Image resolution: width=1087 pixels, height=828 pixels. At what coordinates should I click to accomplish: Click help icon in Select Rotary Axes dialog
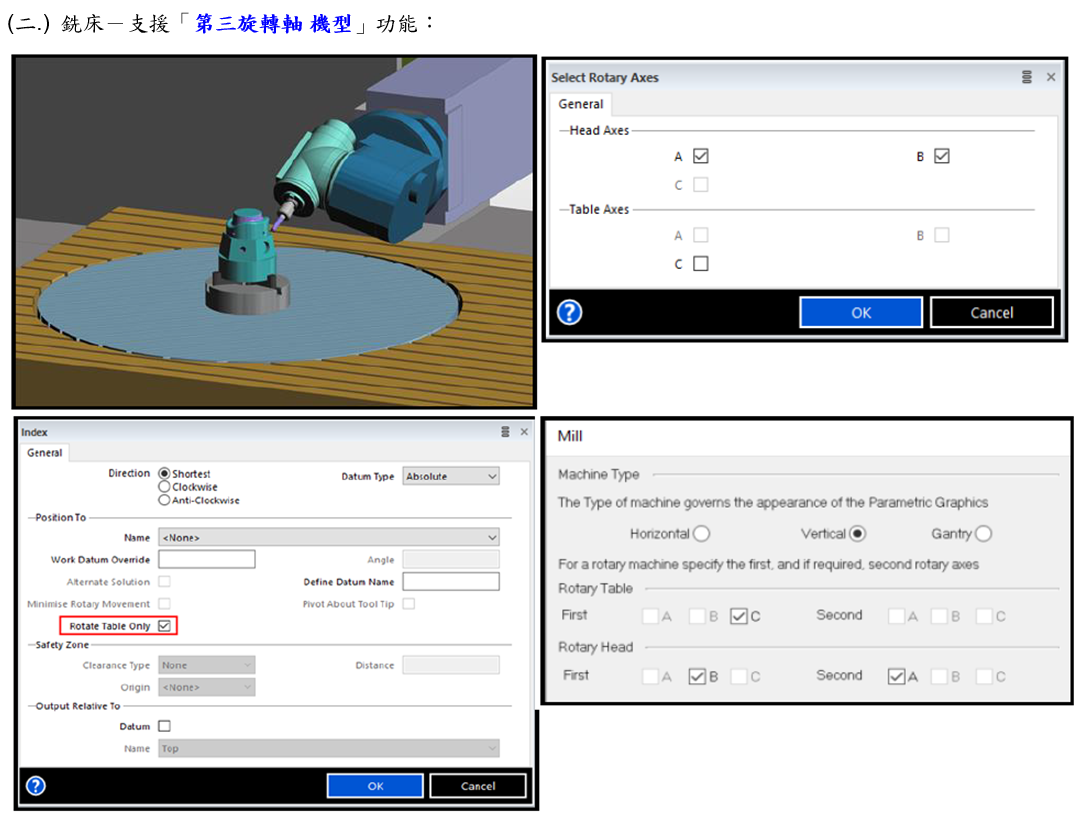tap(569, 313)
